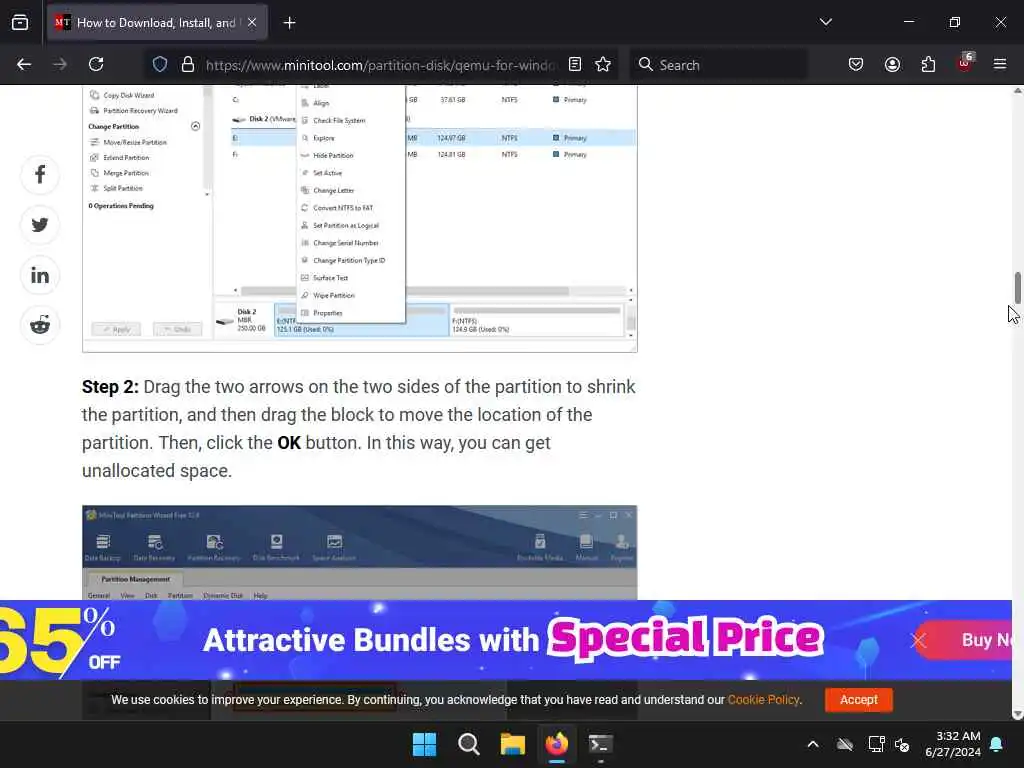Open the notification bell
The height and width of the screenshot is (768, 1024).
[x=997, y=744]
